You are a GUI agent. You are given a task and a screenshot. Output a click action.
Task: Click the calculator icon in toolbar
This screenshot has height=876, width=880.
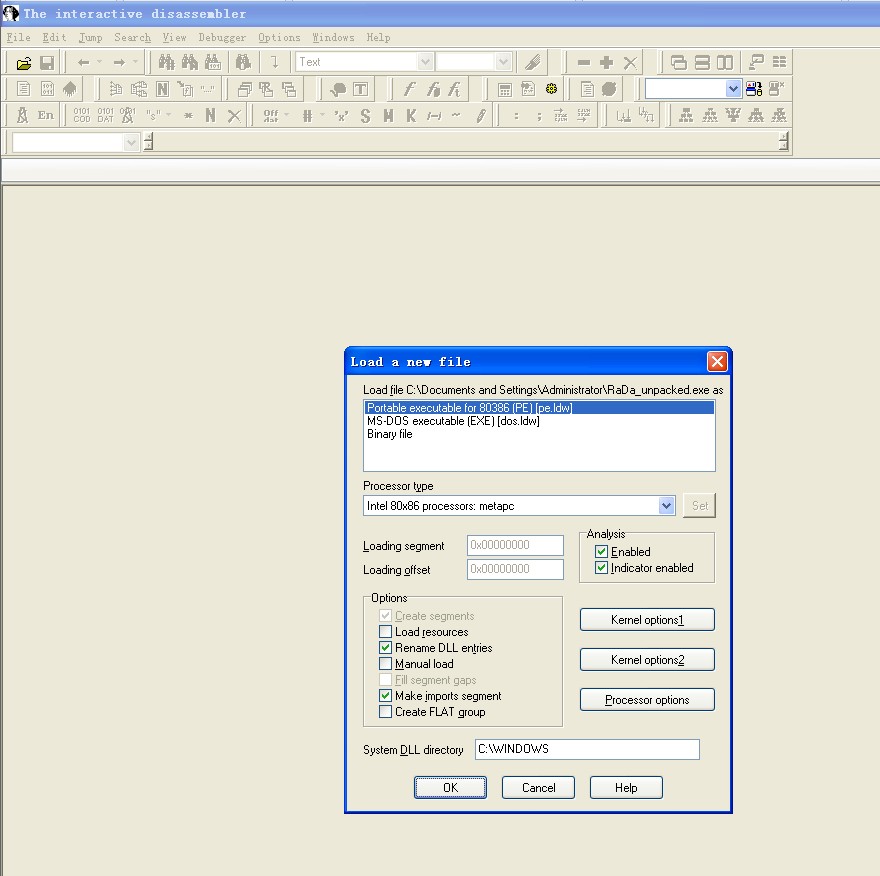505,89
